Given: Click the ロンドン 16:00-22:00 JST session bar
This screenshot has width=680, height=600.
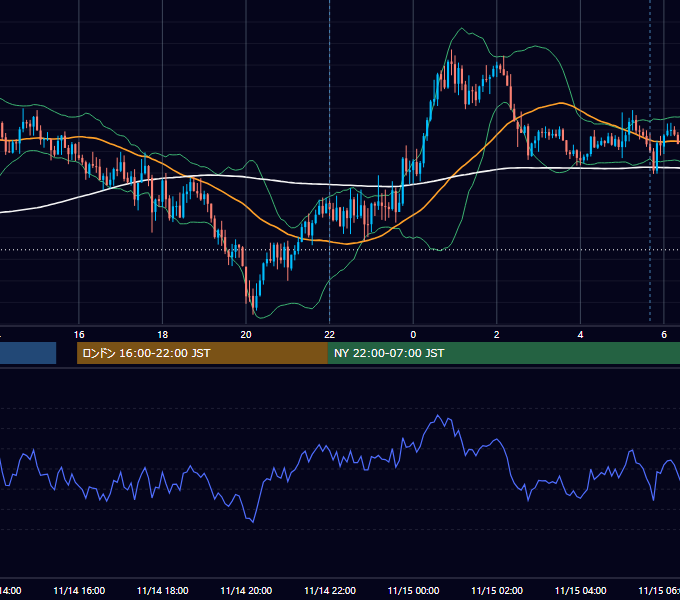Looking at the screenshot, I should pos(202,353).
